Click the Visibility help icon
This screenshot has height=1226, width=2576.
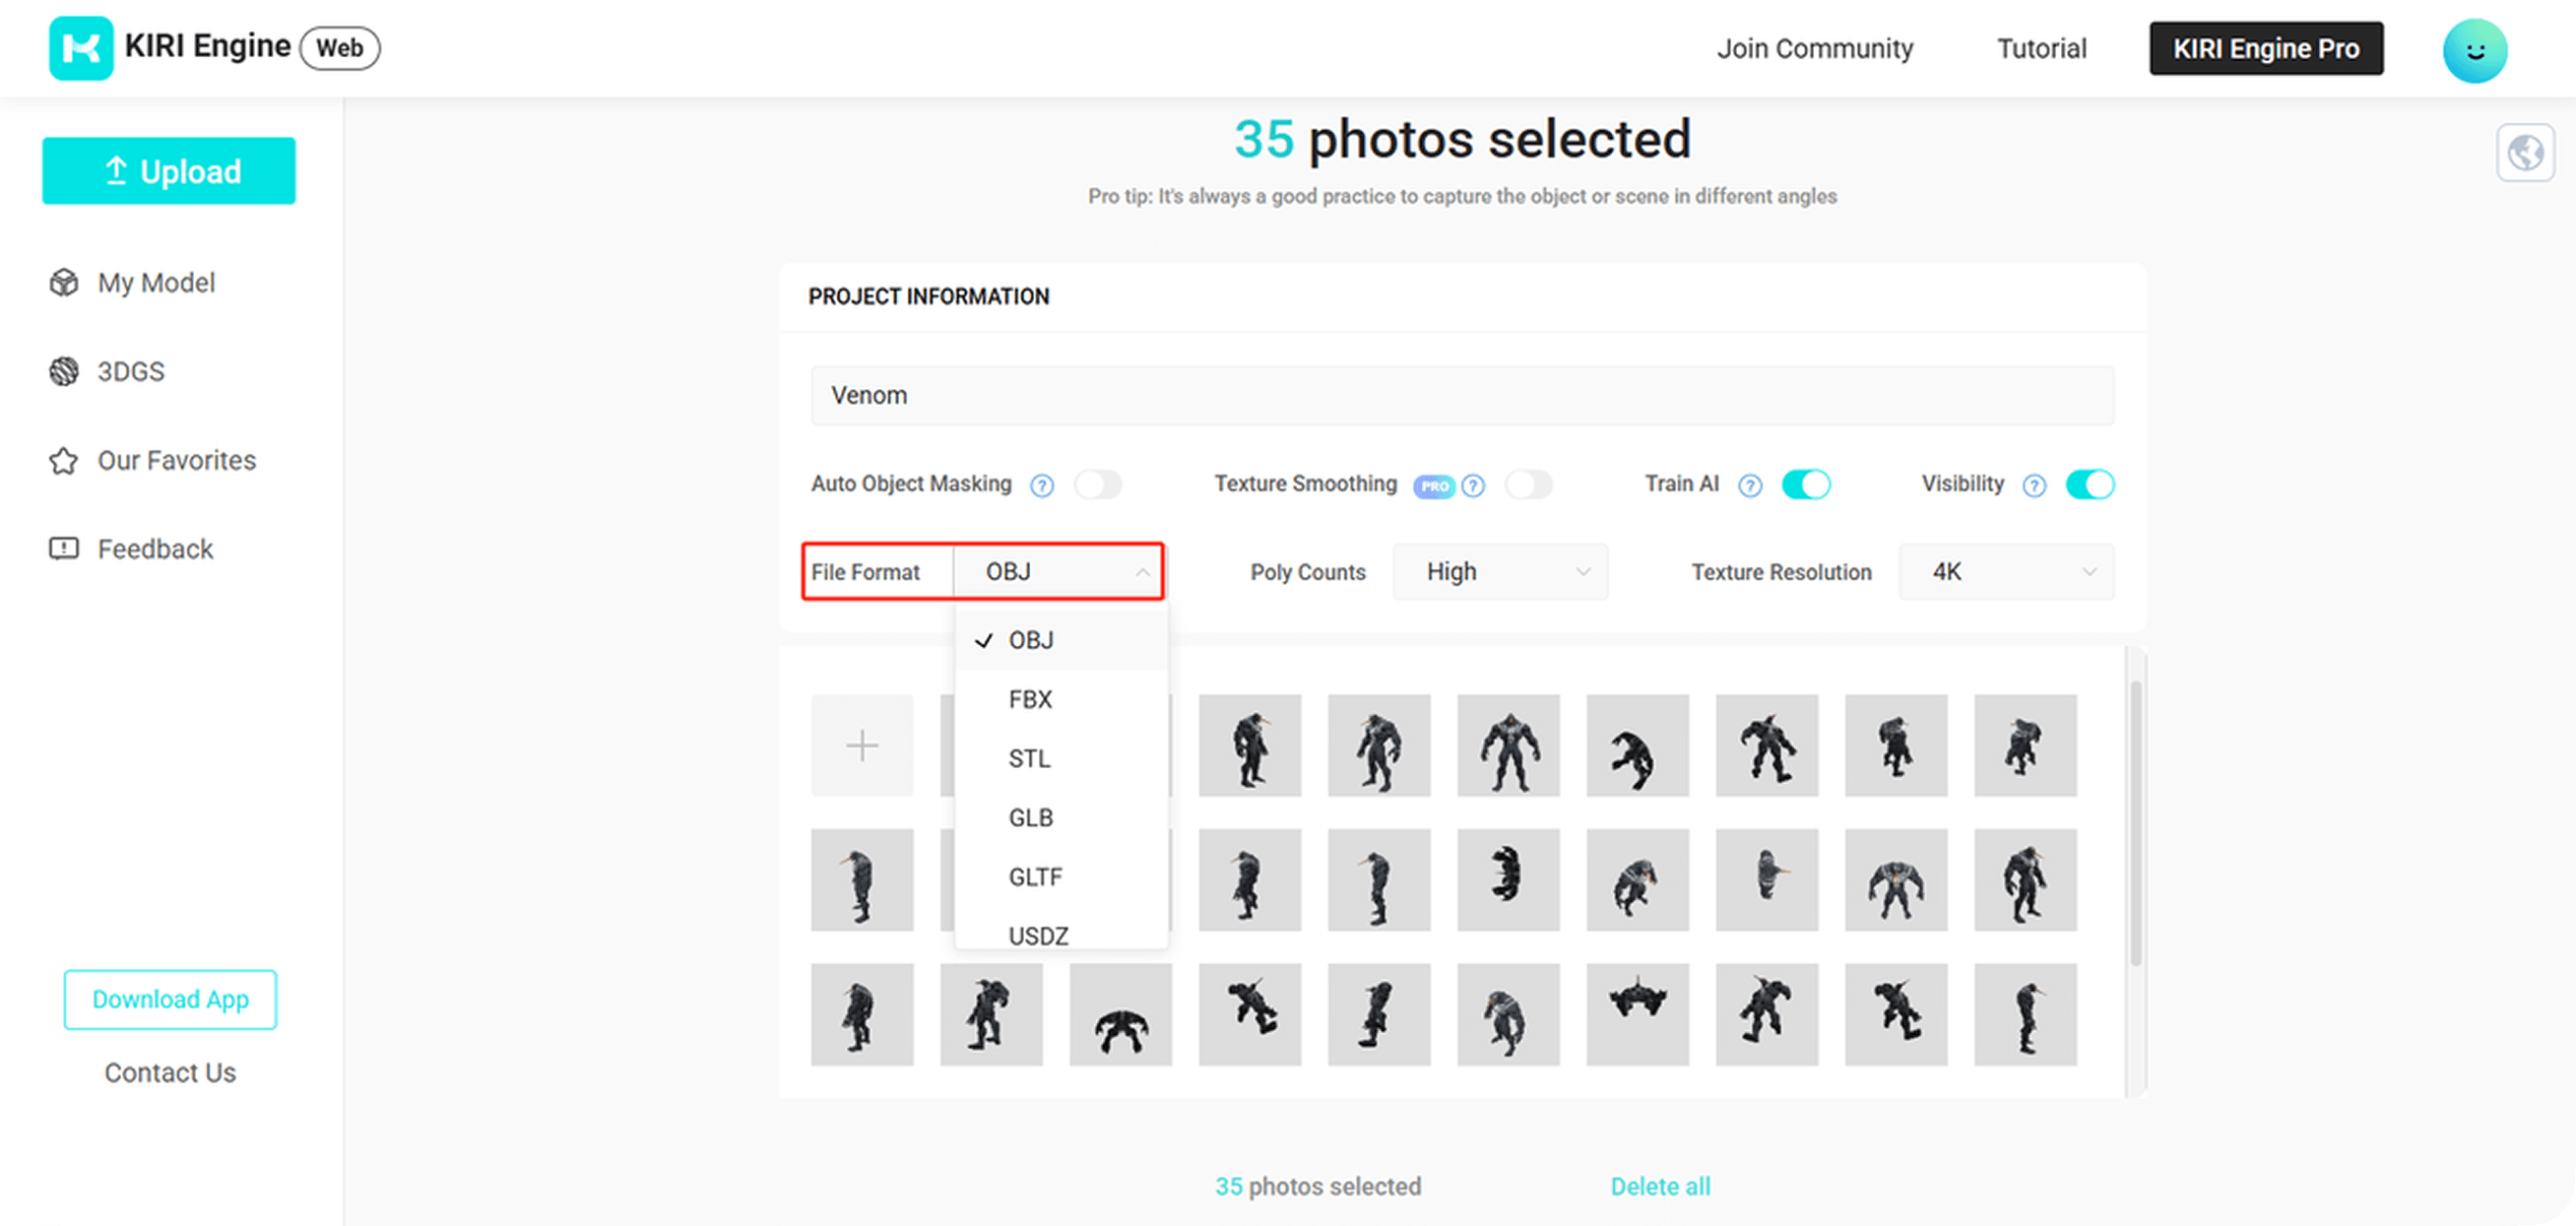(2034, 485)
